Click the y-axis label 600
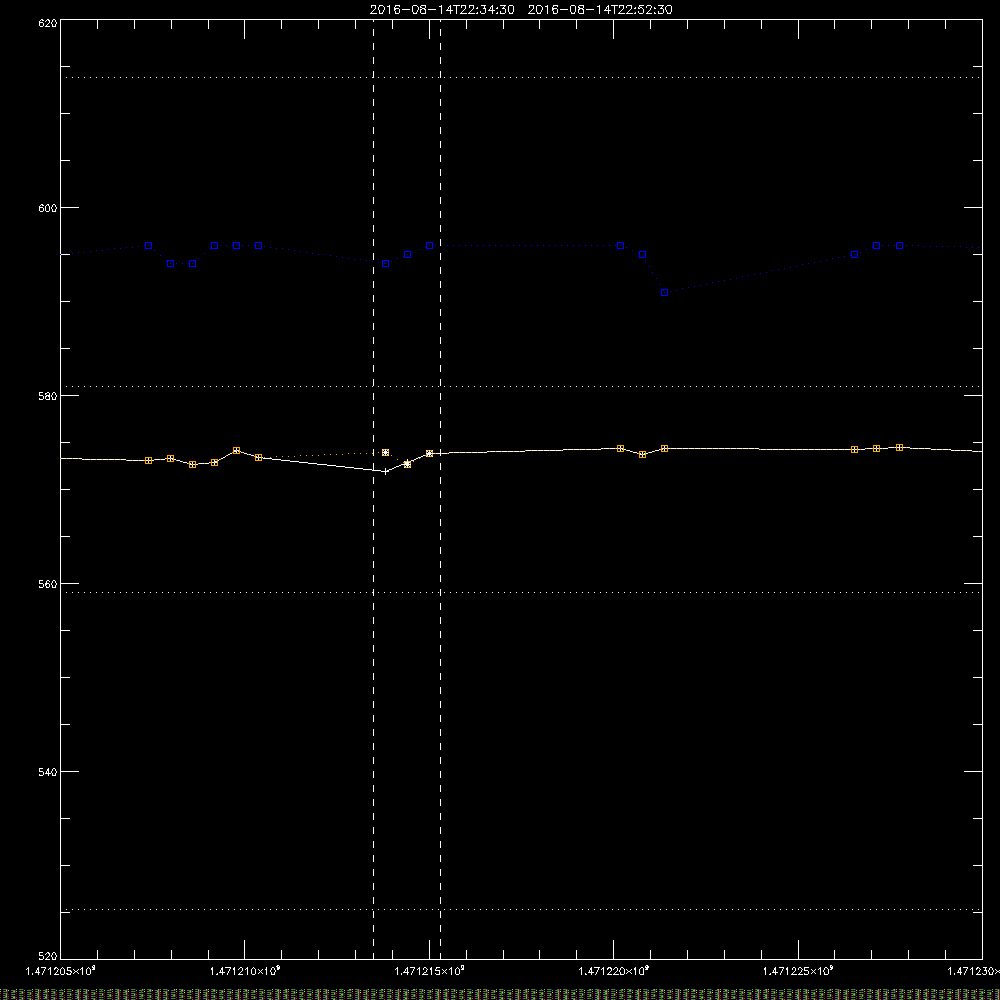This screenshot has height=1000, width=1000. coord(48,208)
